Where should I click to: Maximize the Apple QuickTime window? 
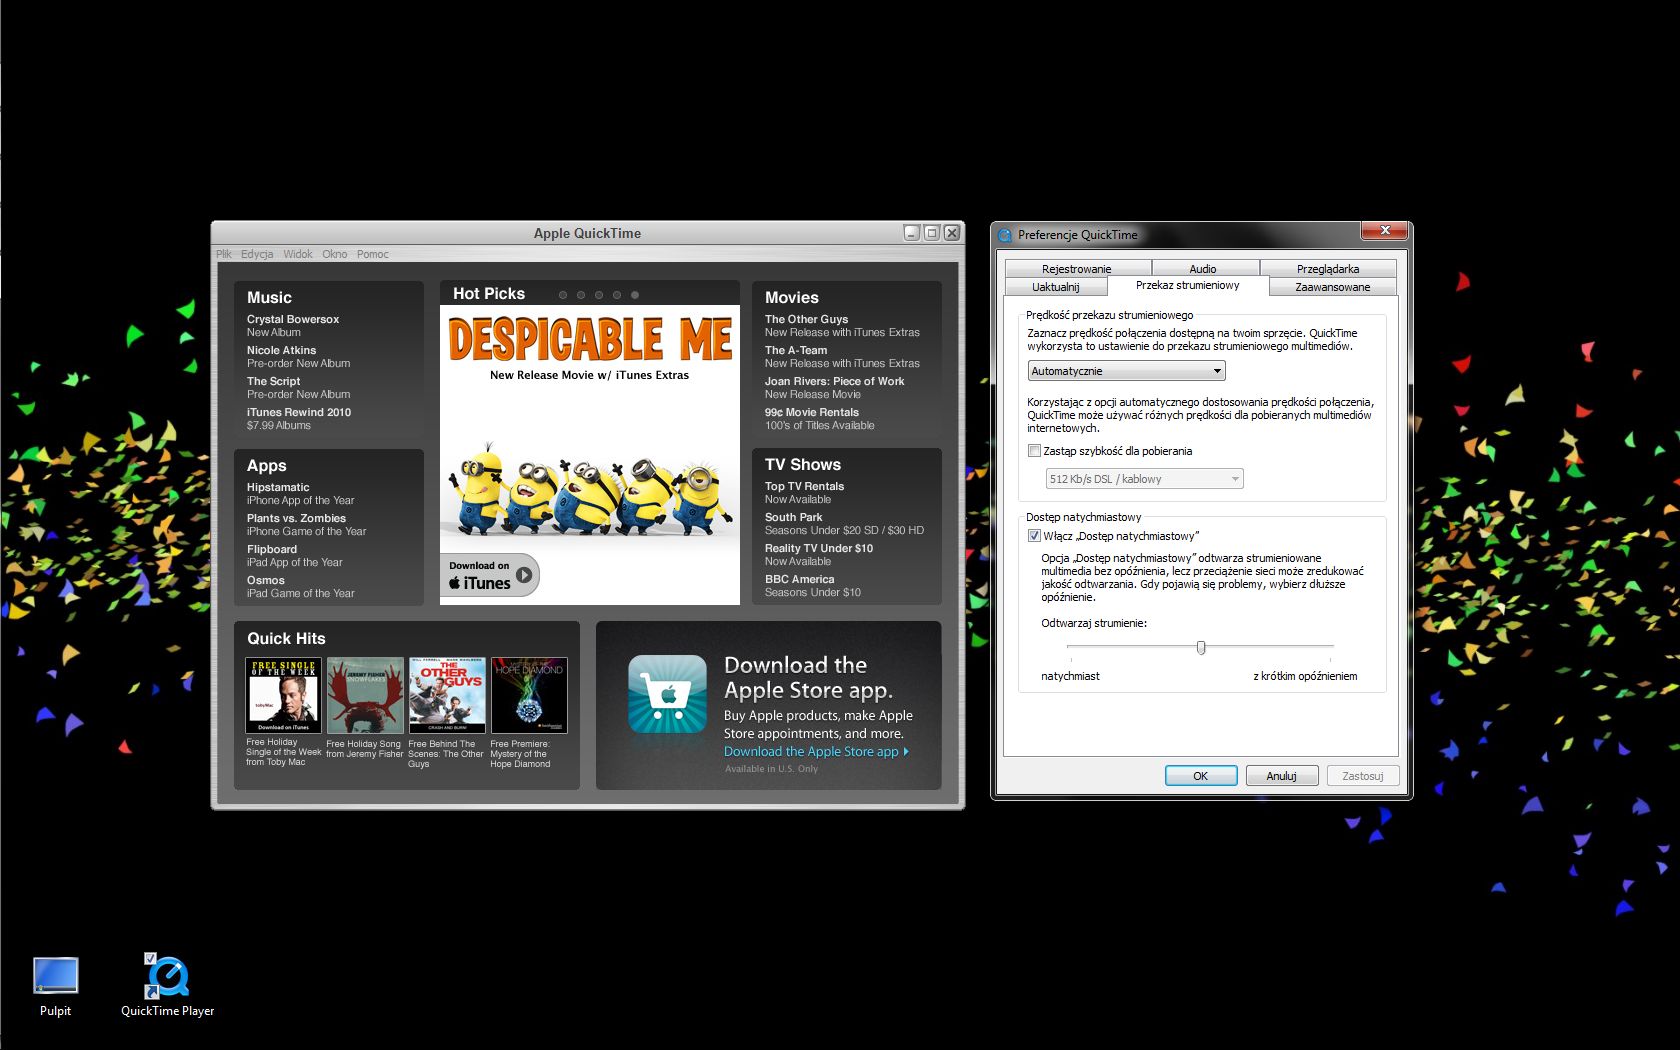click(x=931, y=233)
